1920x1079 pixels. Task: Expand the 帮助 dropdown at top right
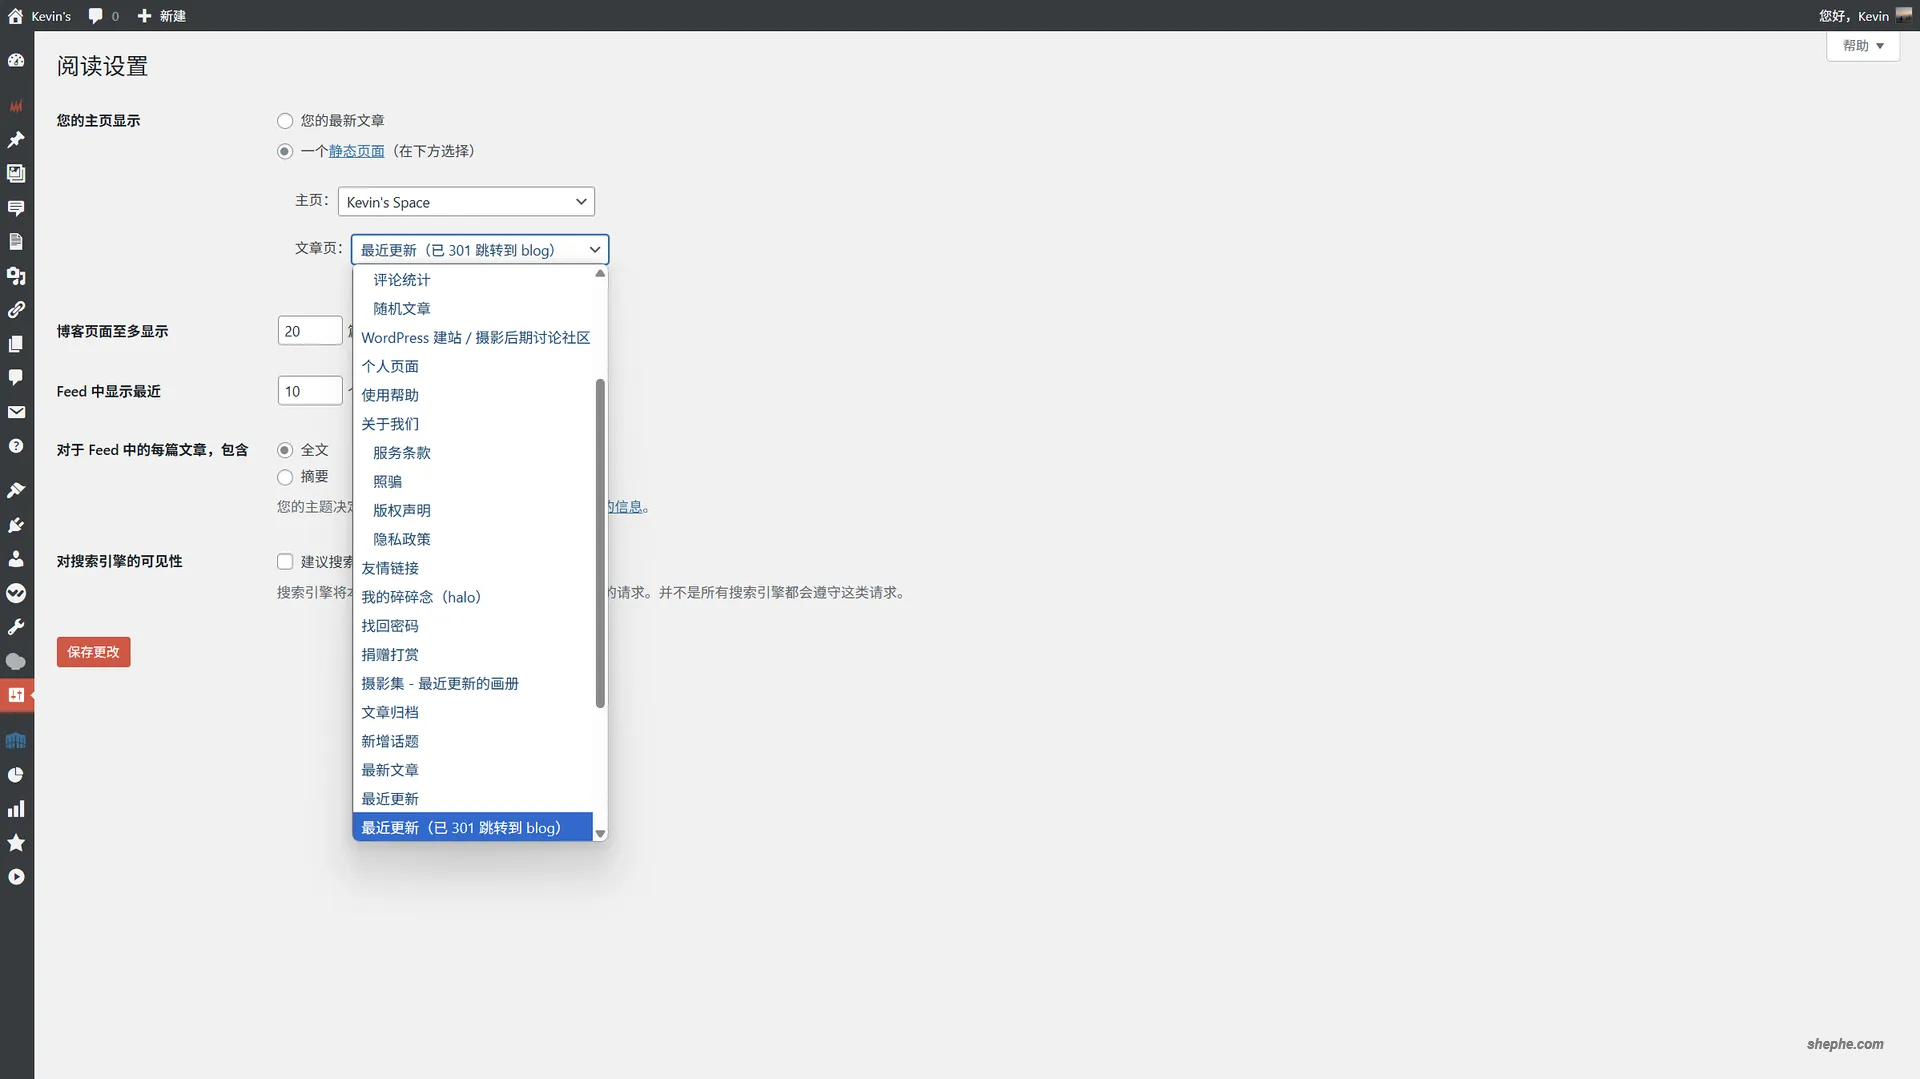click(1862, 45)
